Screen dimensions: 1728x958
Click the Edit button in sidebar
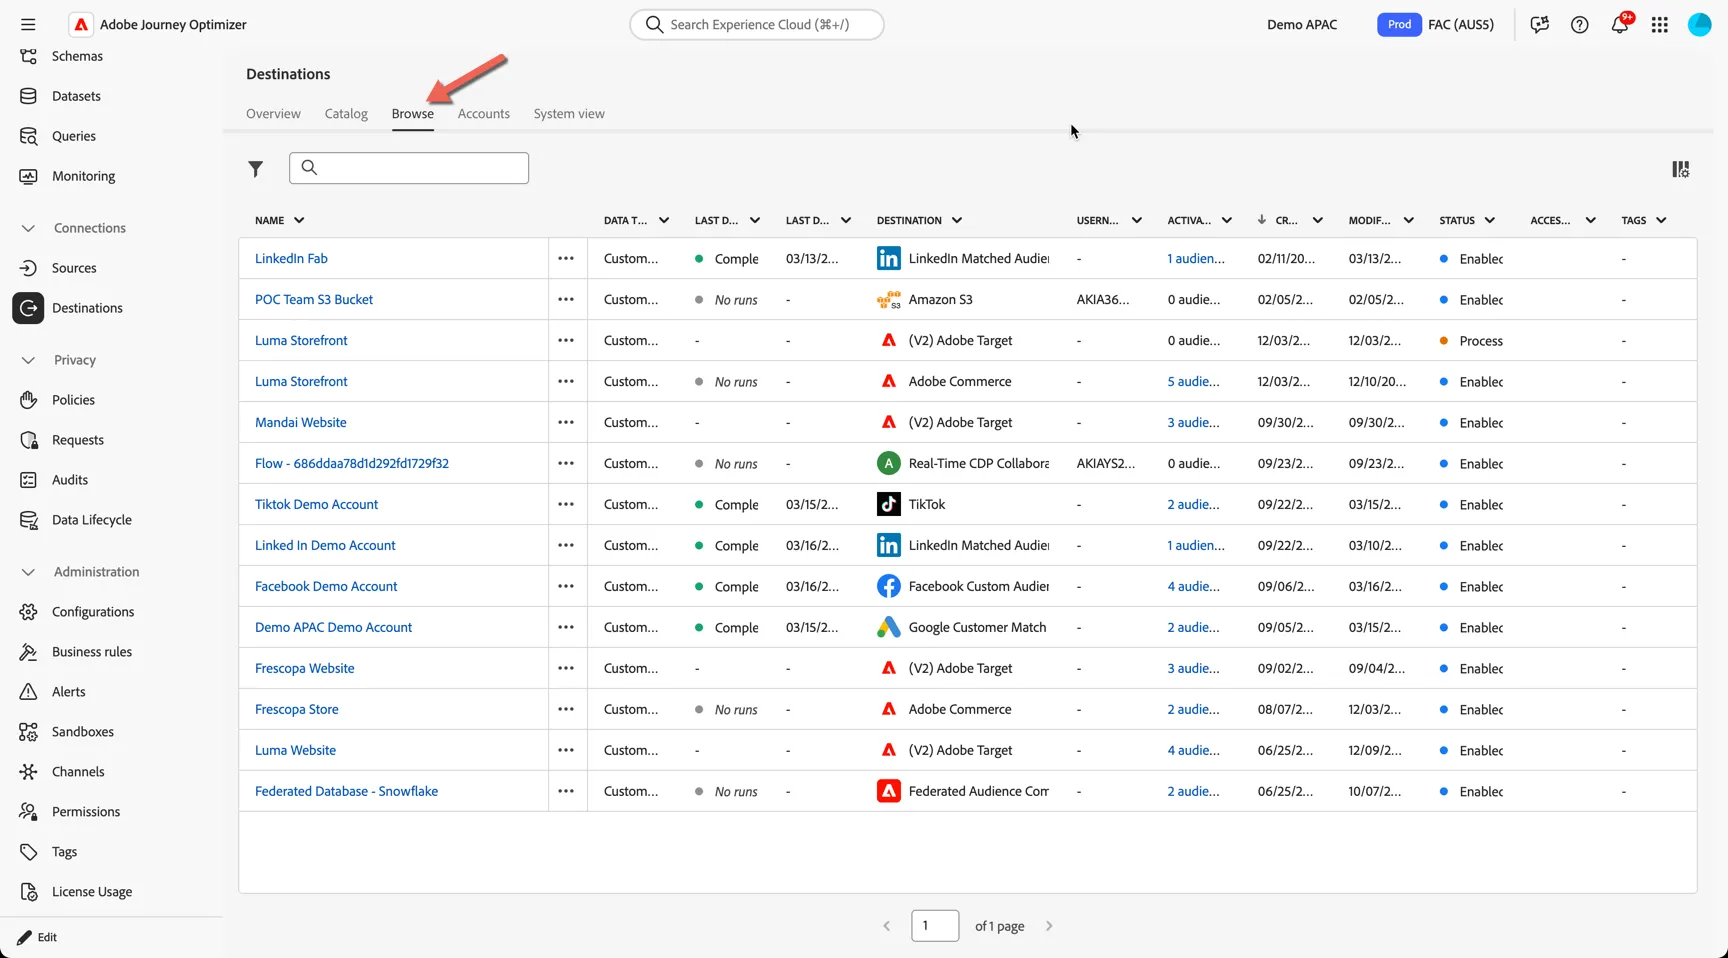[38, 937]
